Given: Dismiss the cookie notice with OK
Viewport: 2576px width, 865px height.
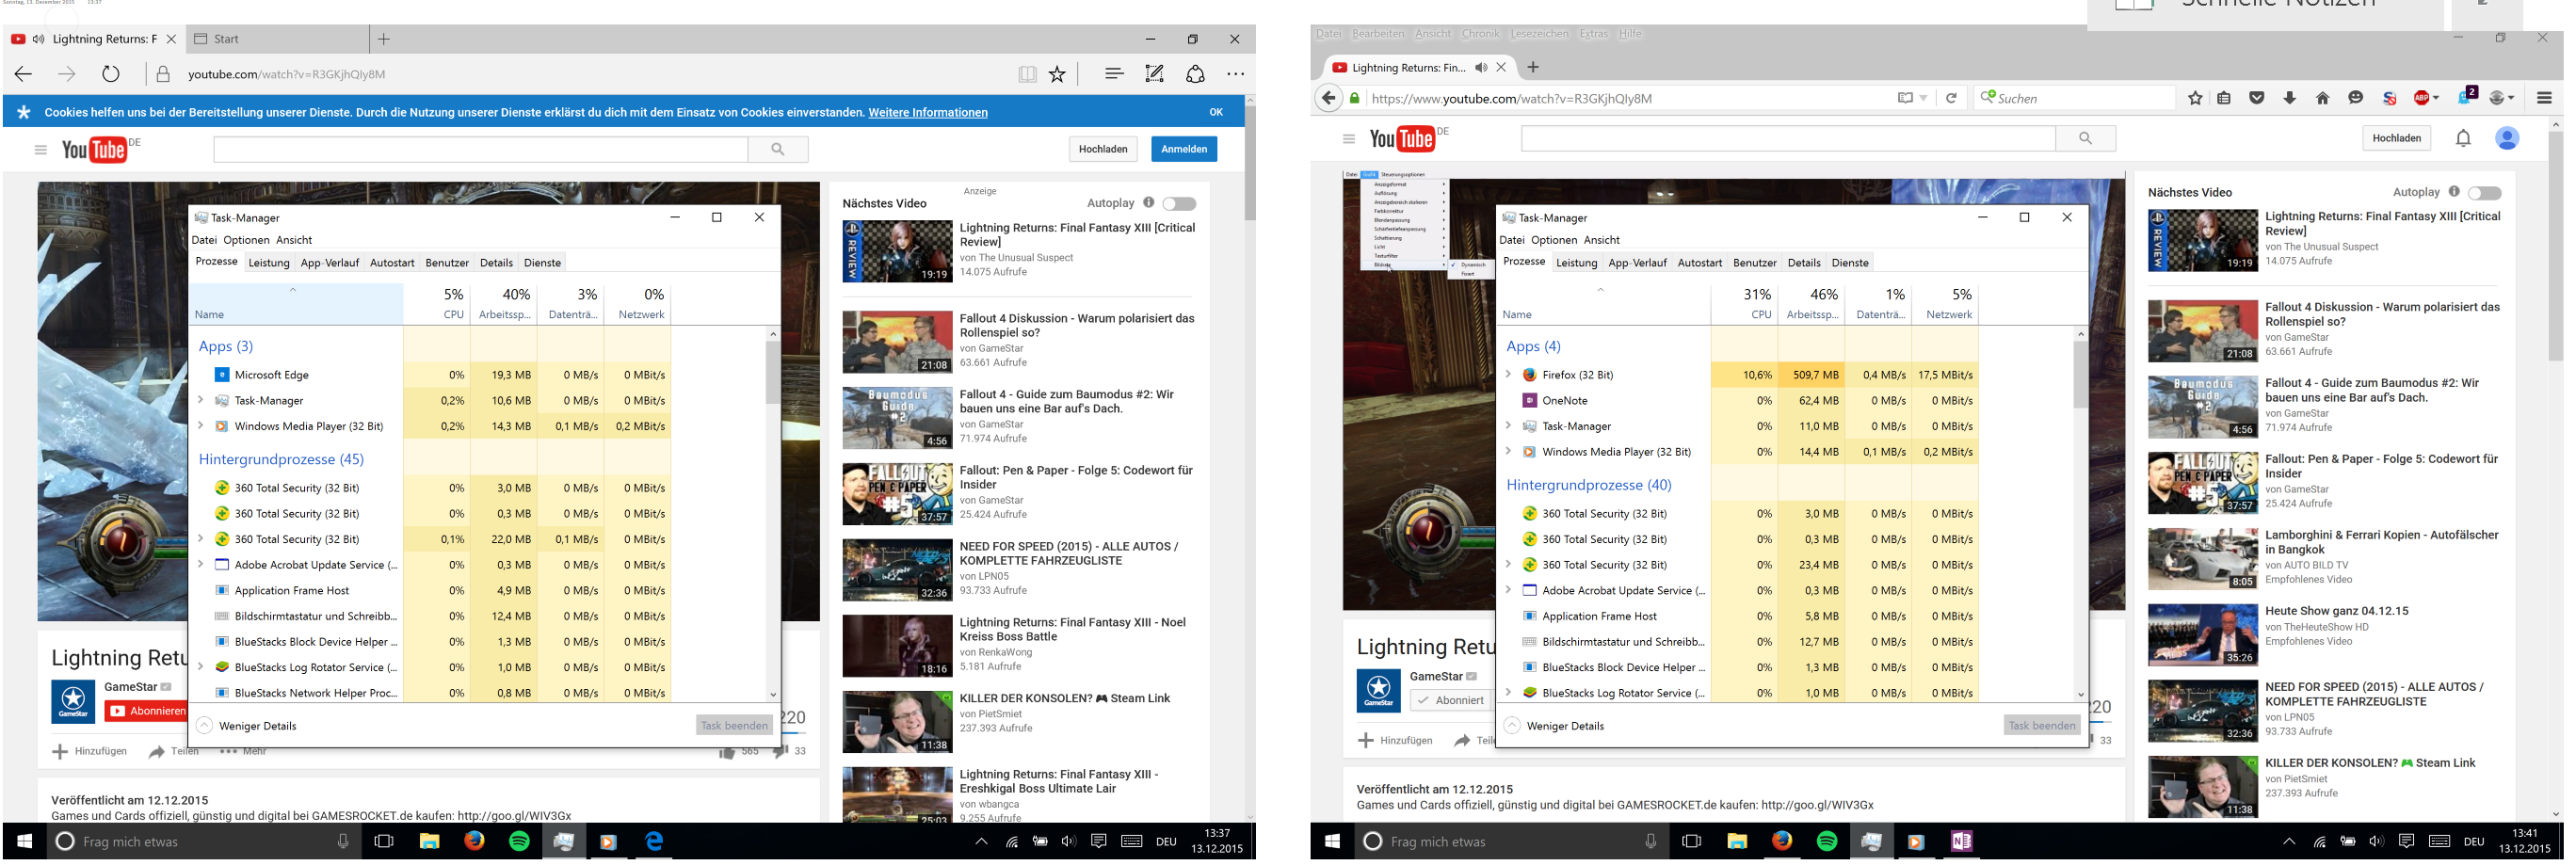Looking at the screenshot, I should [x=1216, y=112].
